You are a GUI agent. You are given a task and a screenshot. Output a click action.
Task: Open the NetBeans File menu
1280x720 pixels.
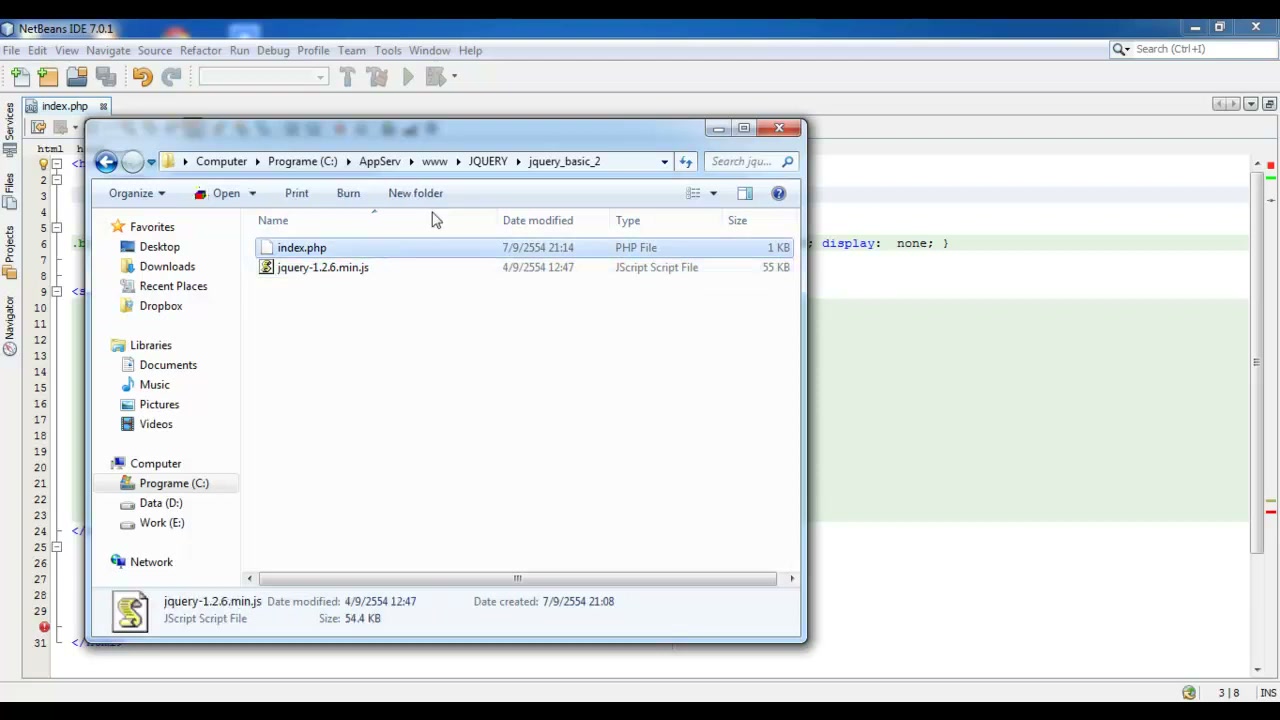11,50
